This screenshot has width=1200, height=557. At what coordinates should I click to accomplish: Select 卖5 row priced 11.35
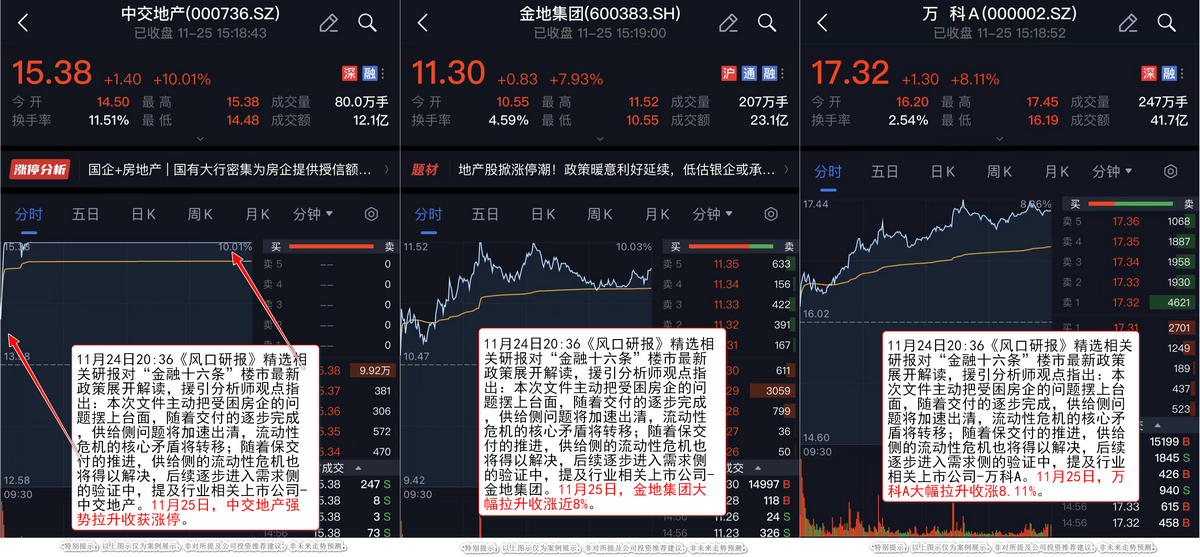pyautogui.click(x=731, y=265)
